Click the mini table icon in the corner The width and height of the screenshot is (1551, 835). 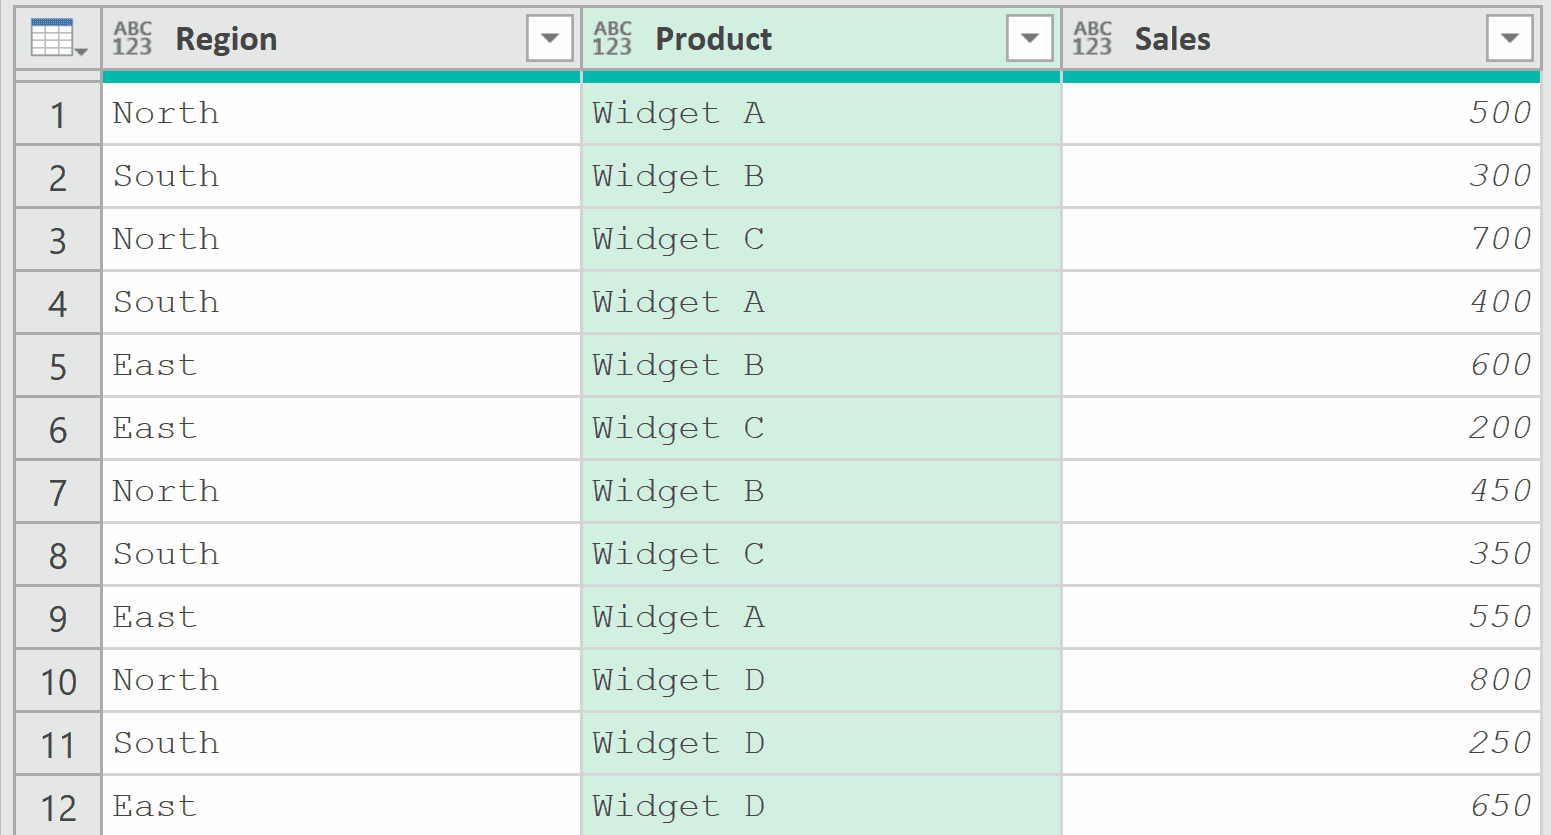pyautogui.click(x=55, y=37)
